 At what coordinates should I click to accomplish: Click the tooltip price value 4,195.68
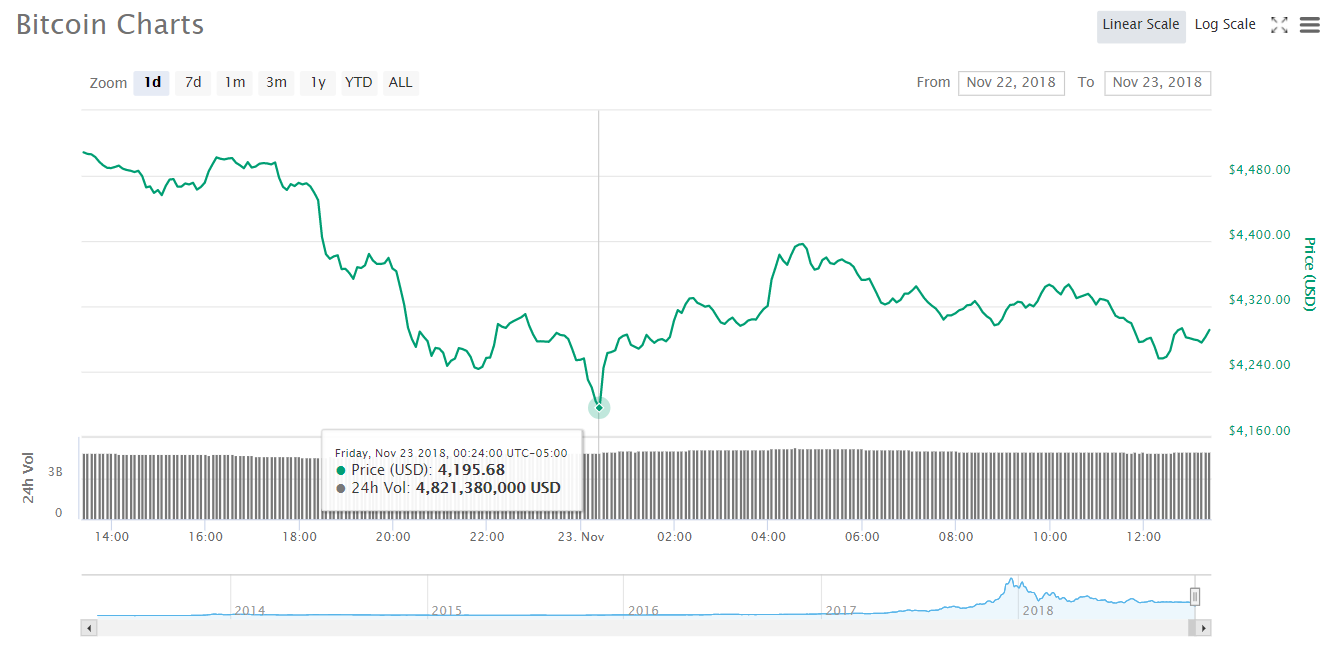click(471, 470)
